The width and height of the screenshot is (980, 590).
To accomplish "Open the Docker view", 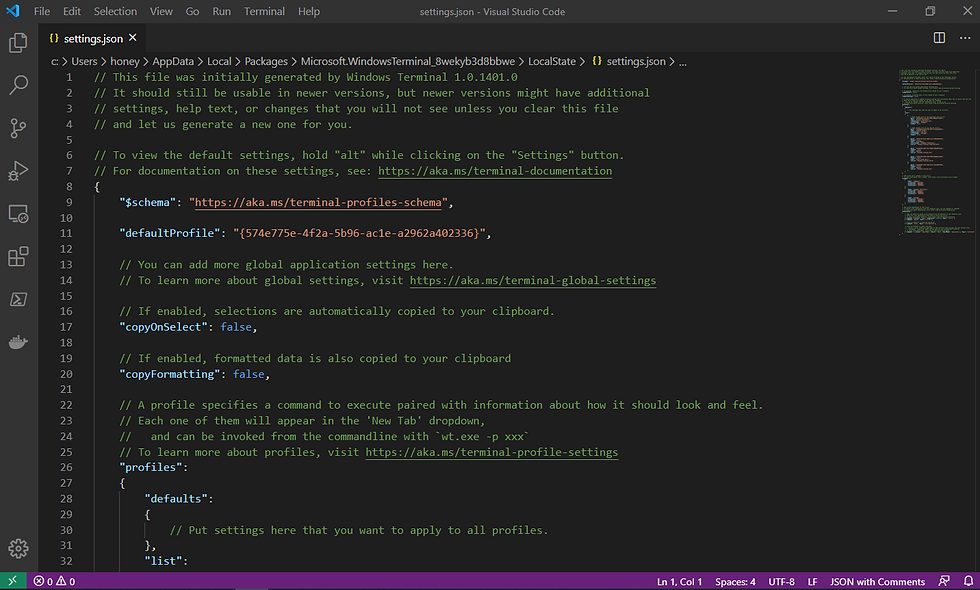I will [x=18, y=342].
